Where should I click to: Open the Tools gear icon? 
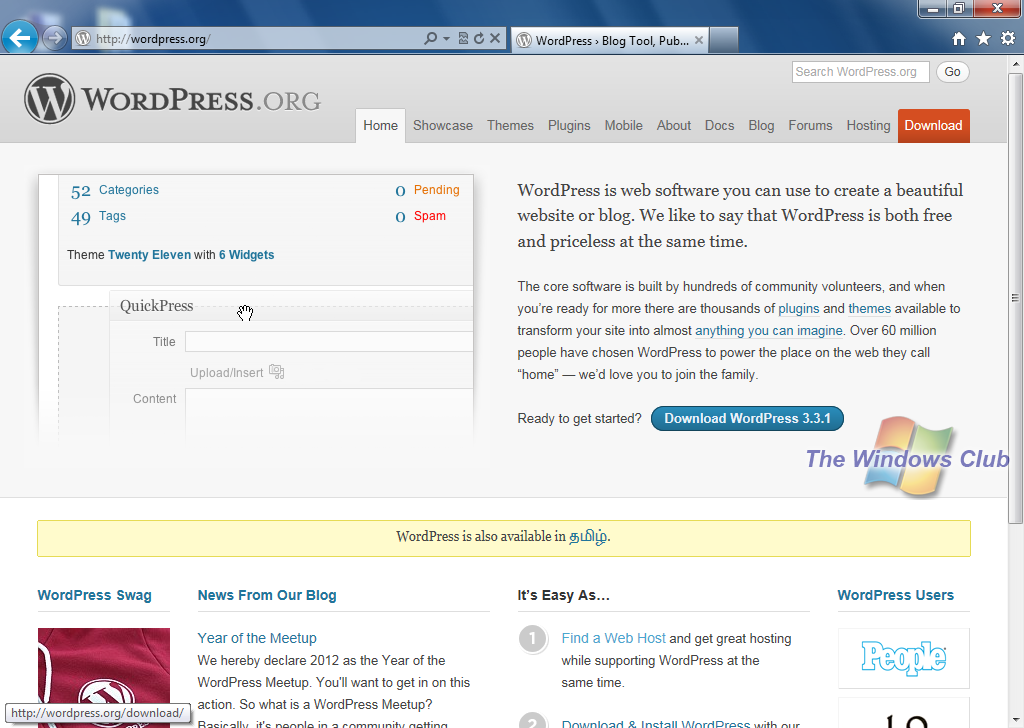1008,39
